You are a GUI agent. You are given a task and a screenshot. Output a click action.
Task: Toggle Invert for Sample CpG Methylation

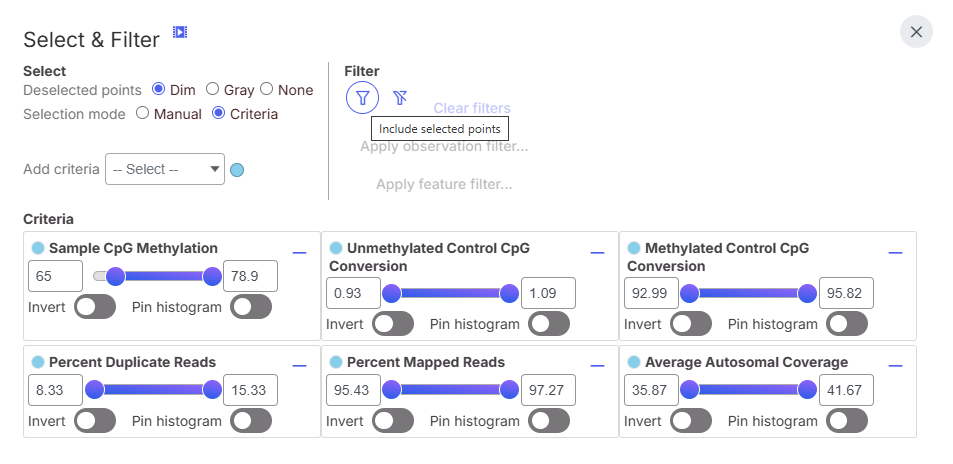click(x=95, y=307)
